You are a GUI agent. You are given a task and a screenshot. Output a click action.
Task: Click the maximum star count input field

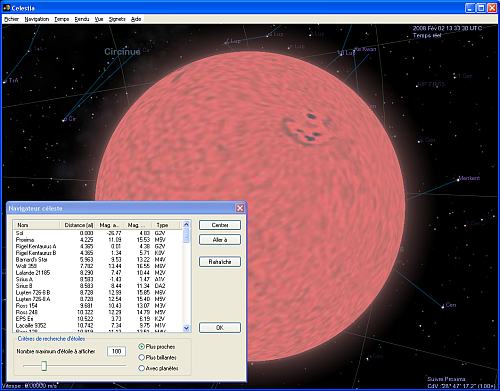coord(116,351)
